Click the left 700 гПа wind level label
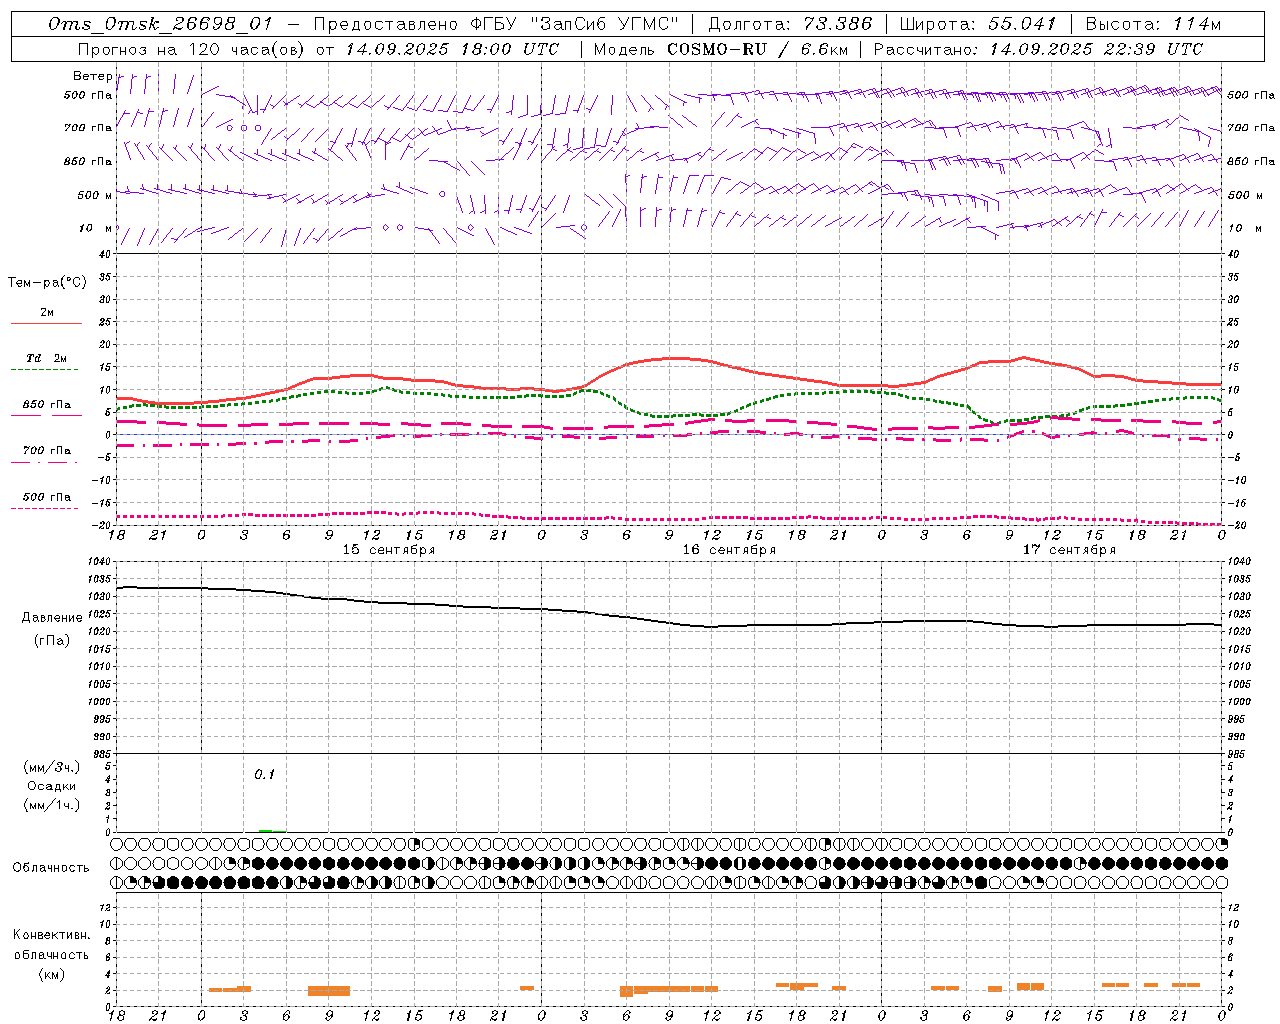 click(x=88, y=128)
